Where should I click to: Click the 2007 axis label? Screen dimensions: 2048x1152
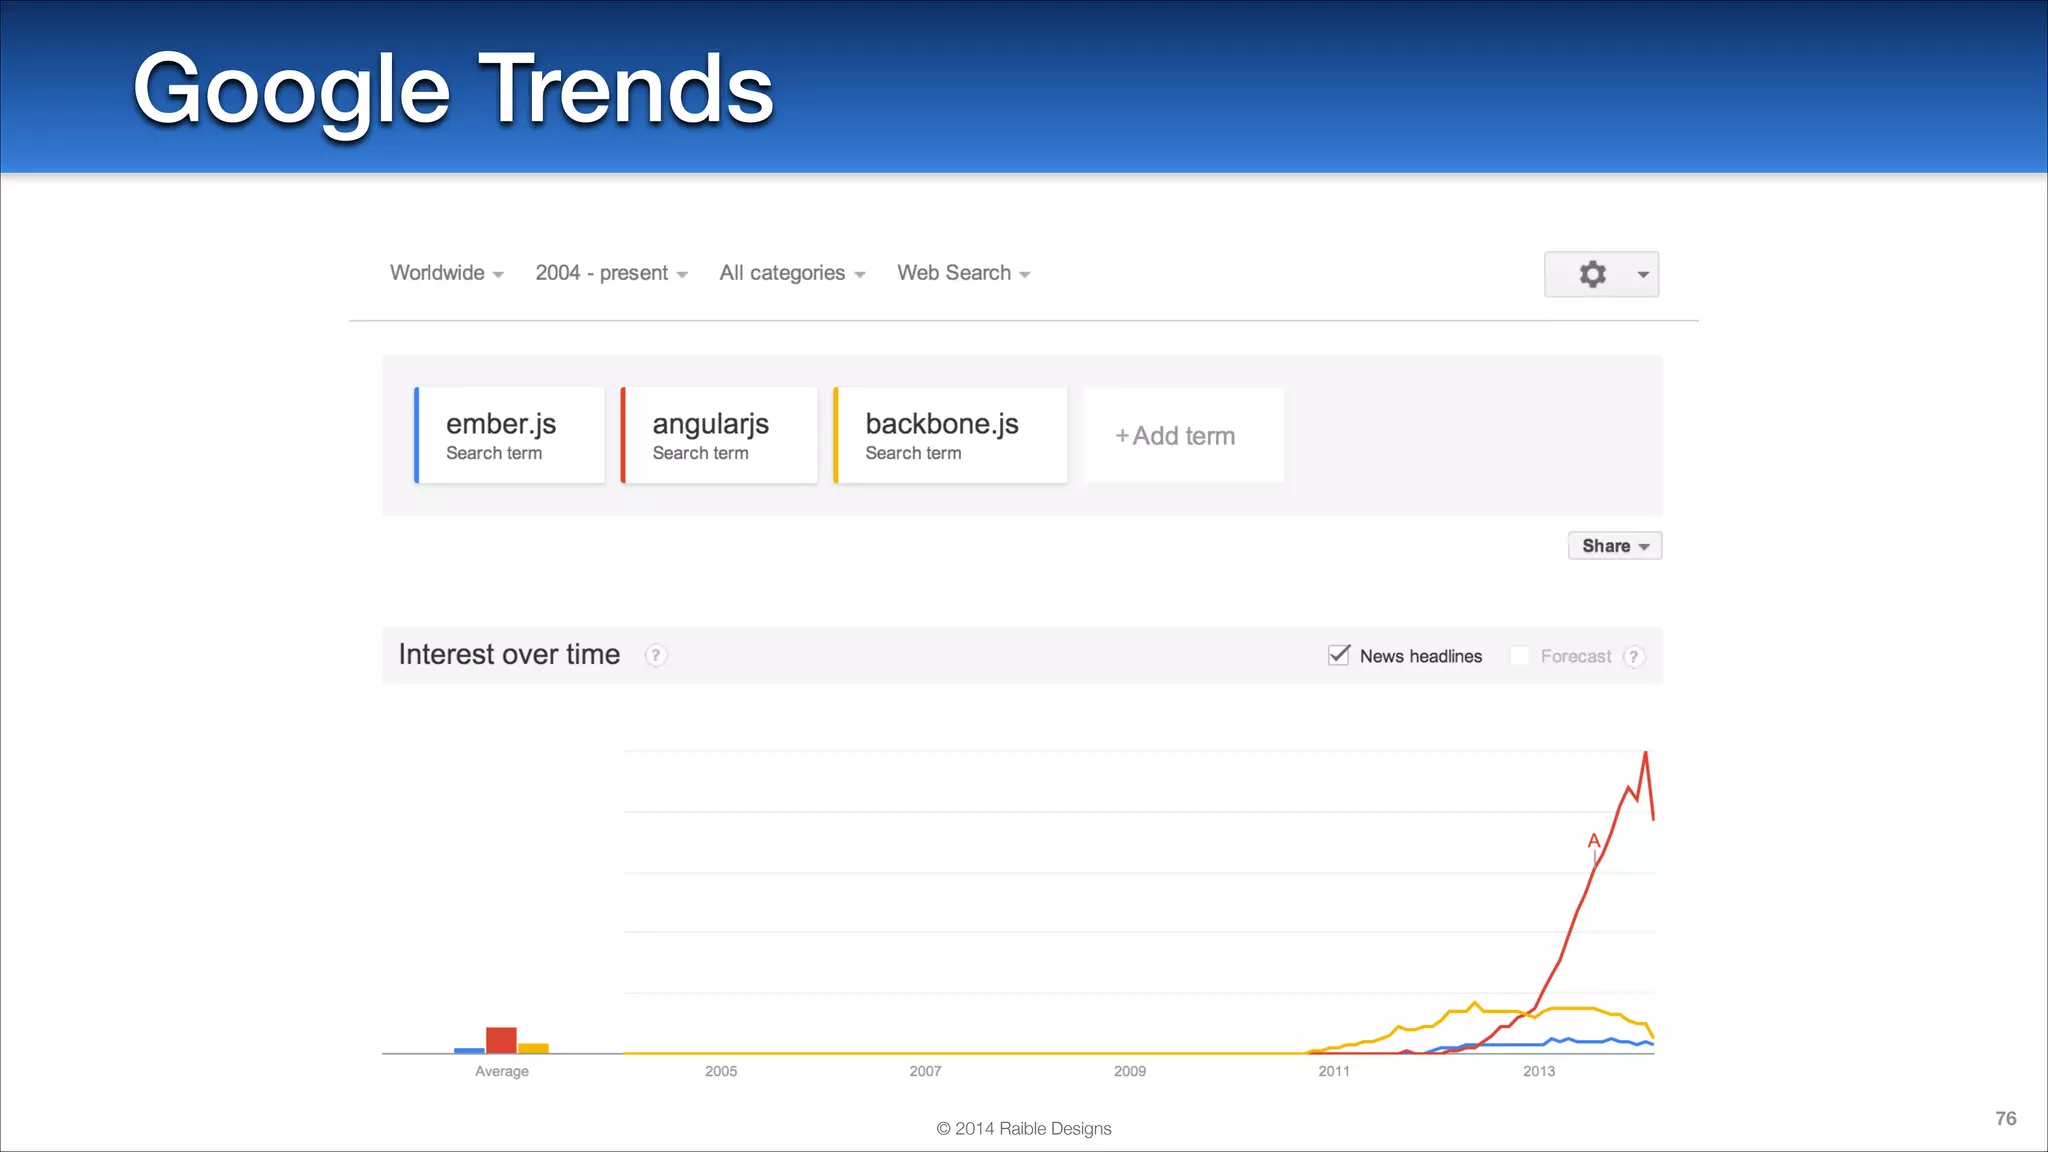tap(925, 1071)
